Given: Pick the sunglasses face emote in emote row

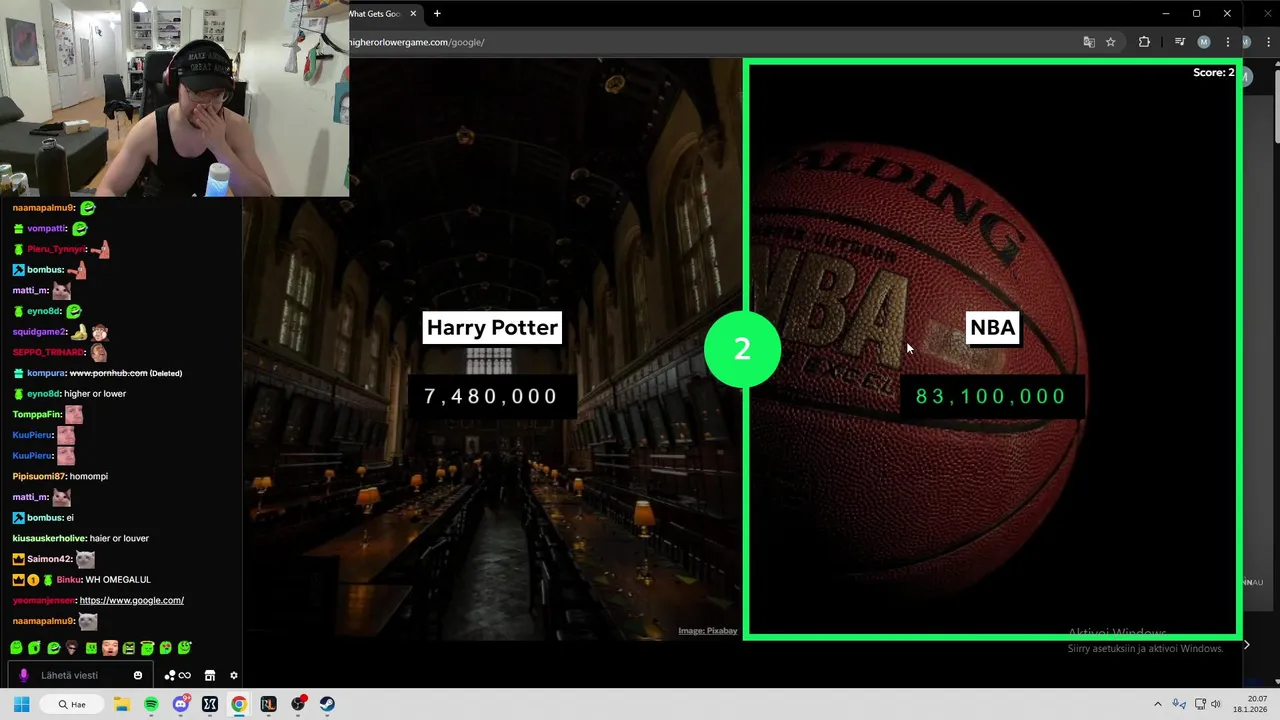Looking at the screenshot, I should (x=72, y=648).
